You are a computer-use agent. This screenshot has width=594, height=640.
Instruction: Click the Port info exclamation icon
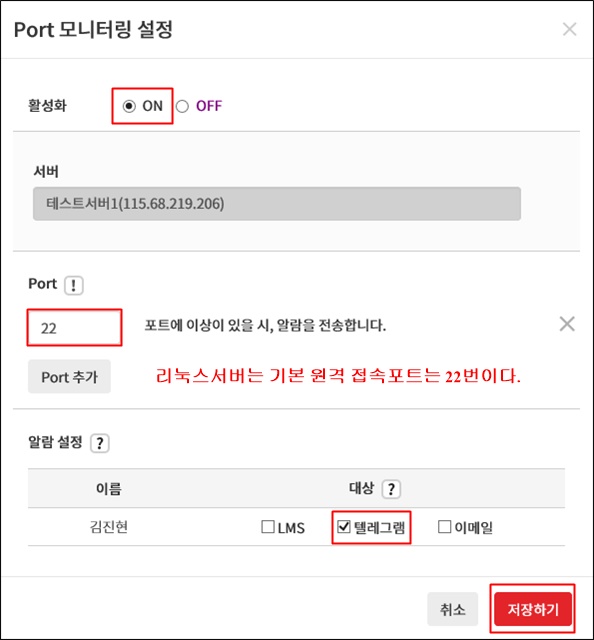tap(74, 285)
